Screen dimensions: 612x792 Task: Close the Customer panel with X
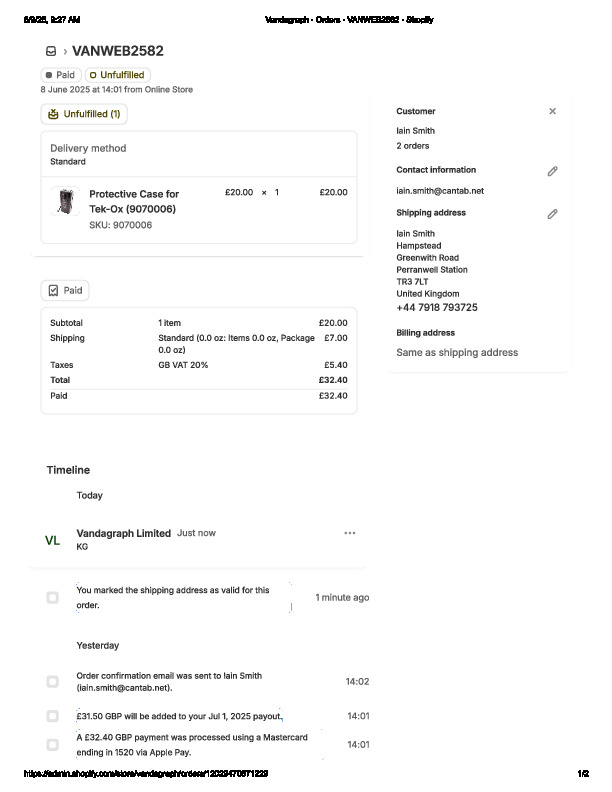click(x=552, y=111)
